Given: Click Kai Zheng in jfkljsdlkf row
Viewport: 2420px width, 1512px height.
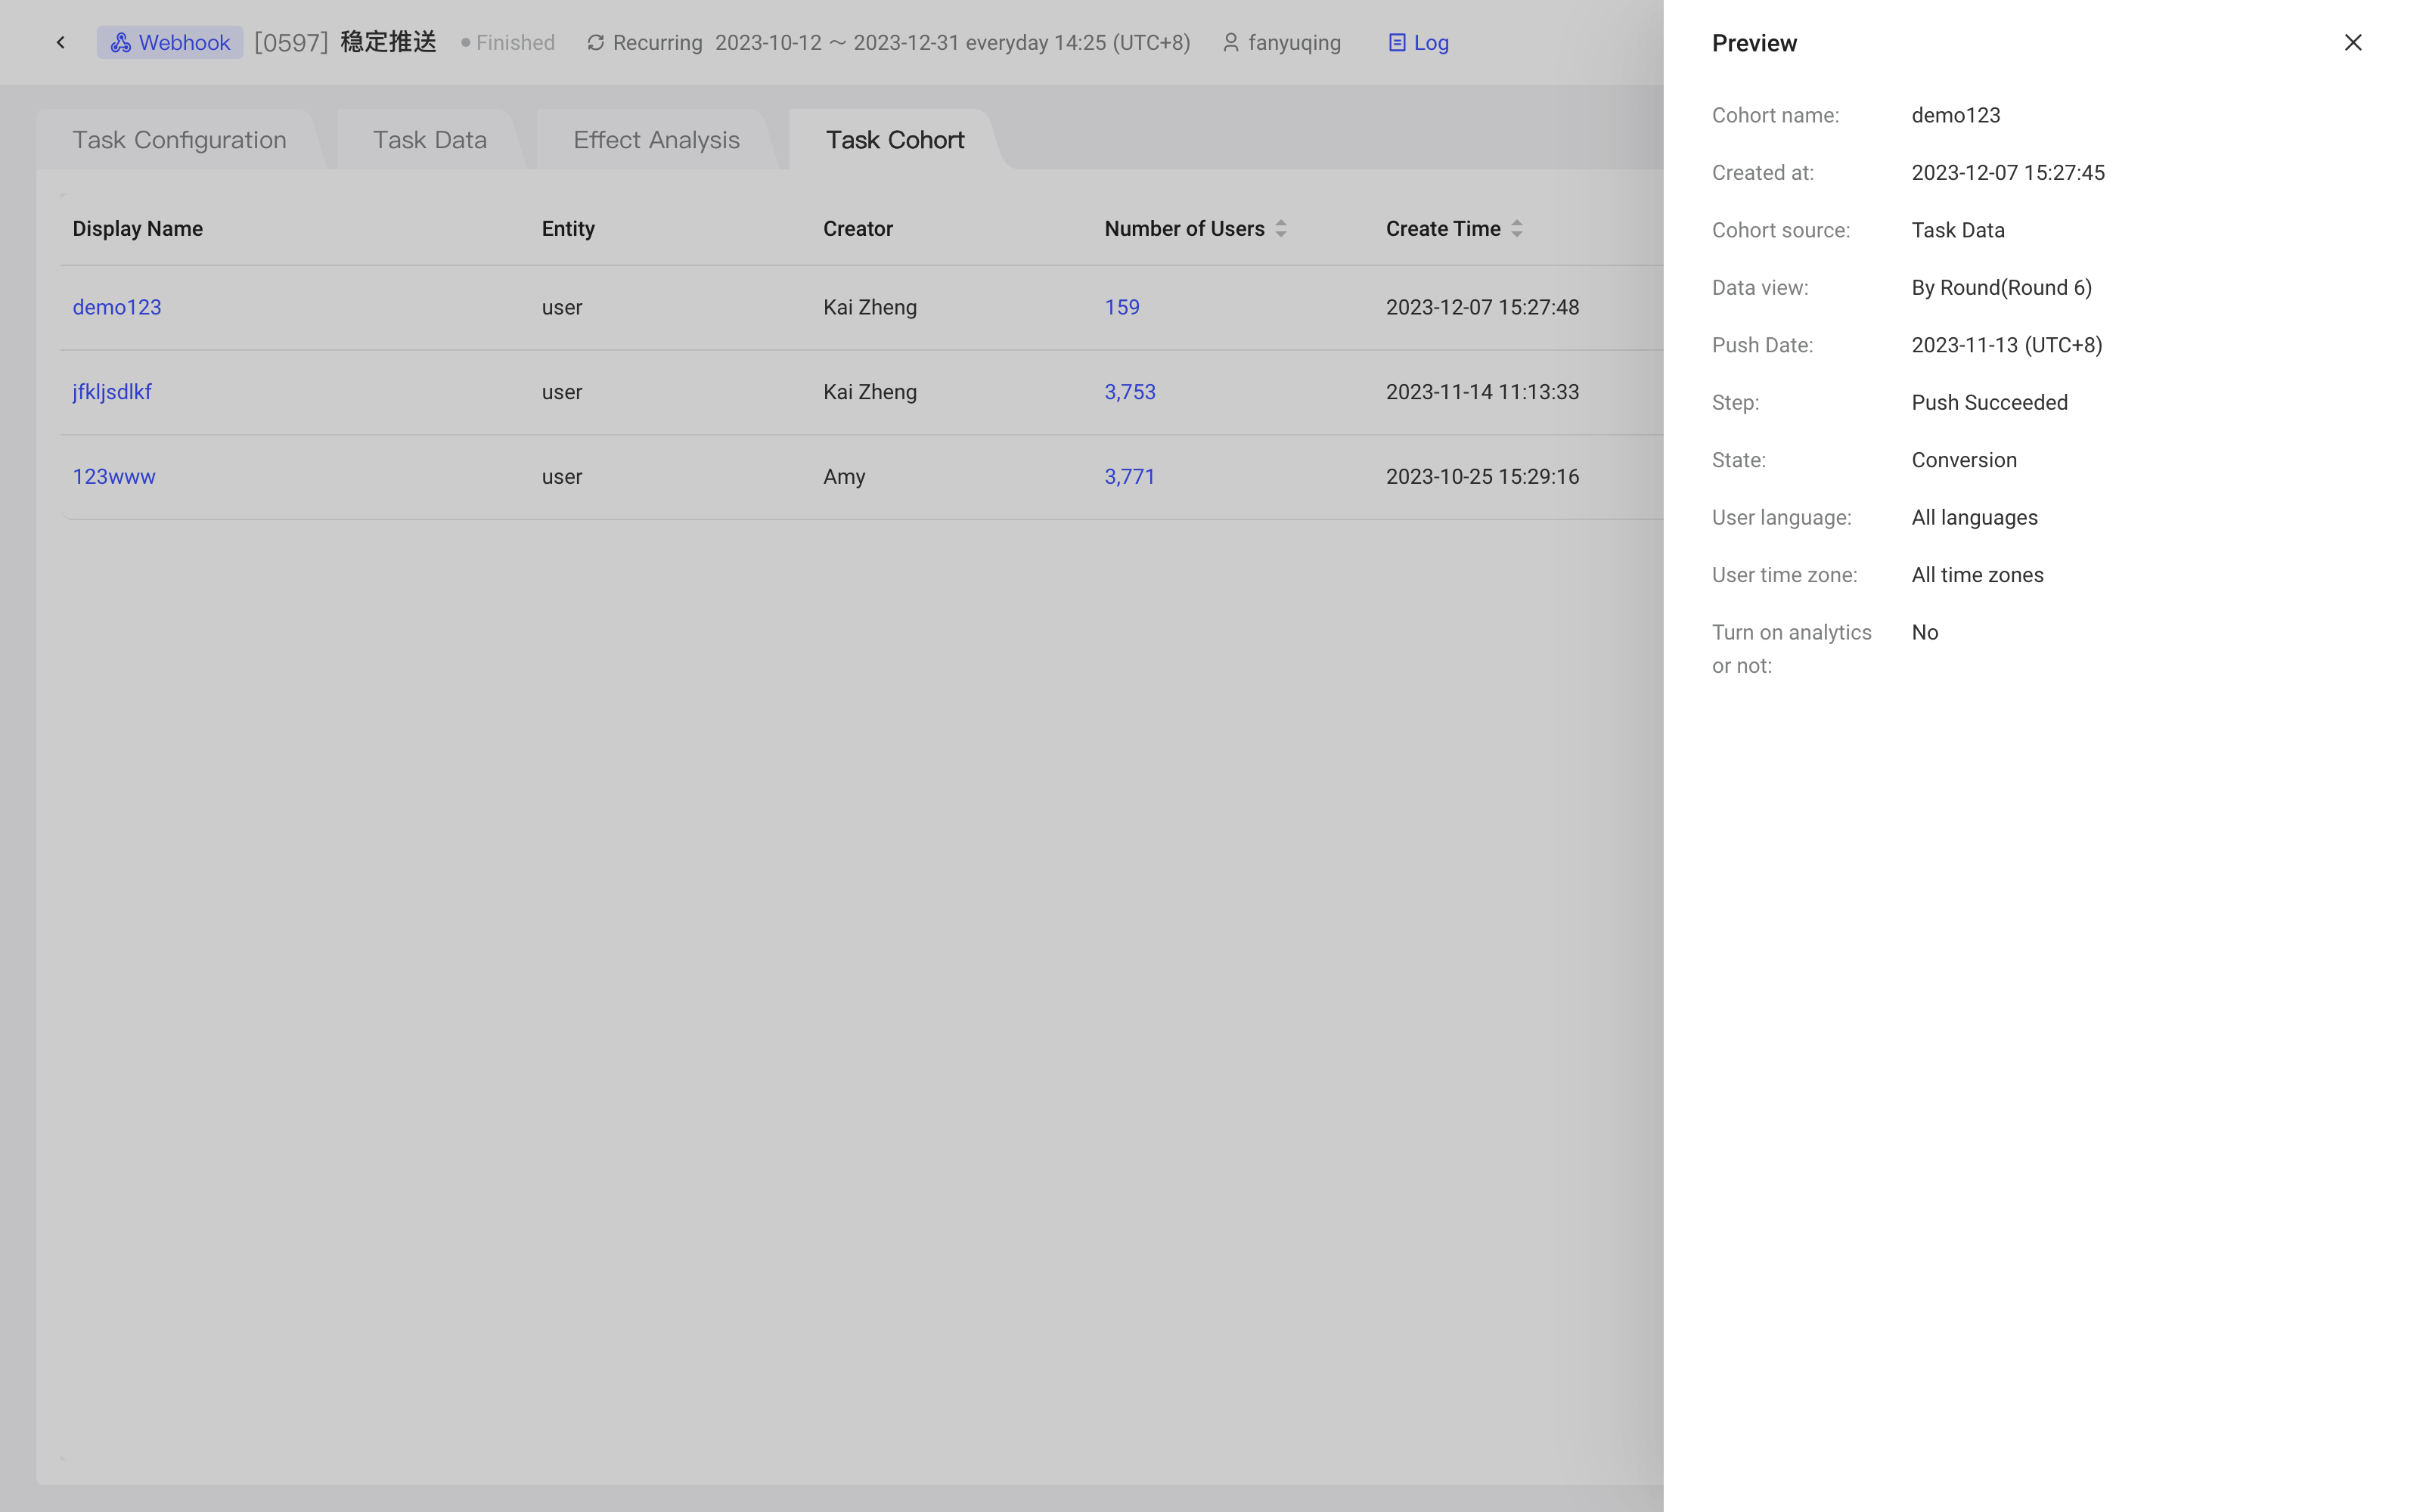Looking at the screenshot, I should click(870, 392).
